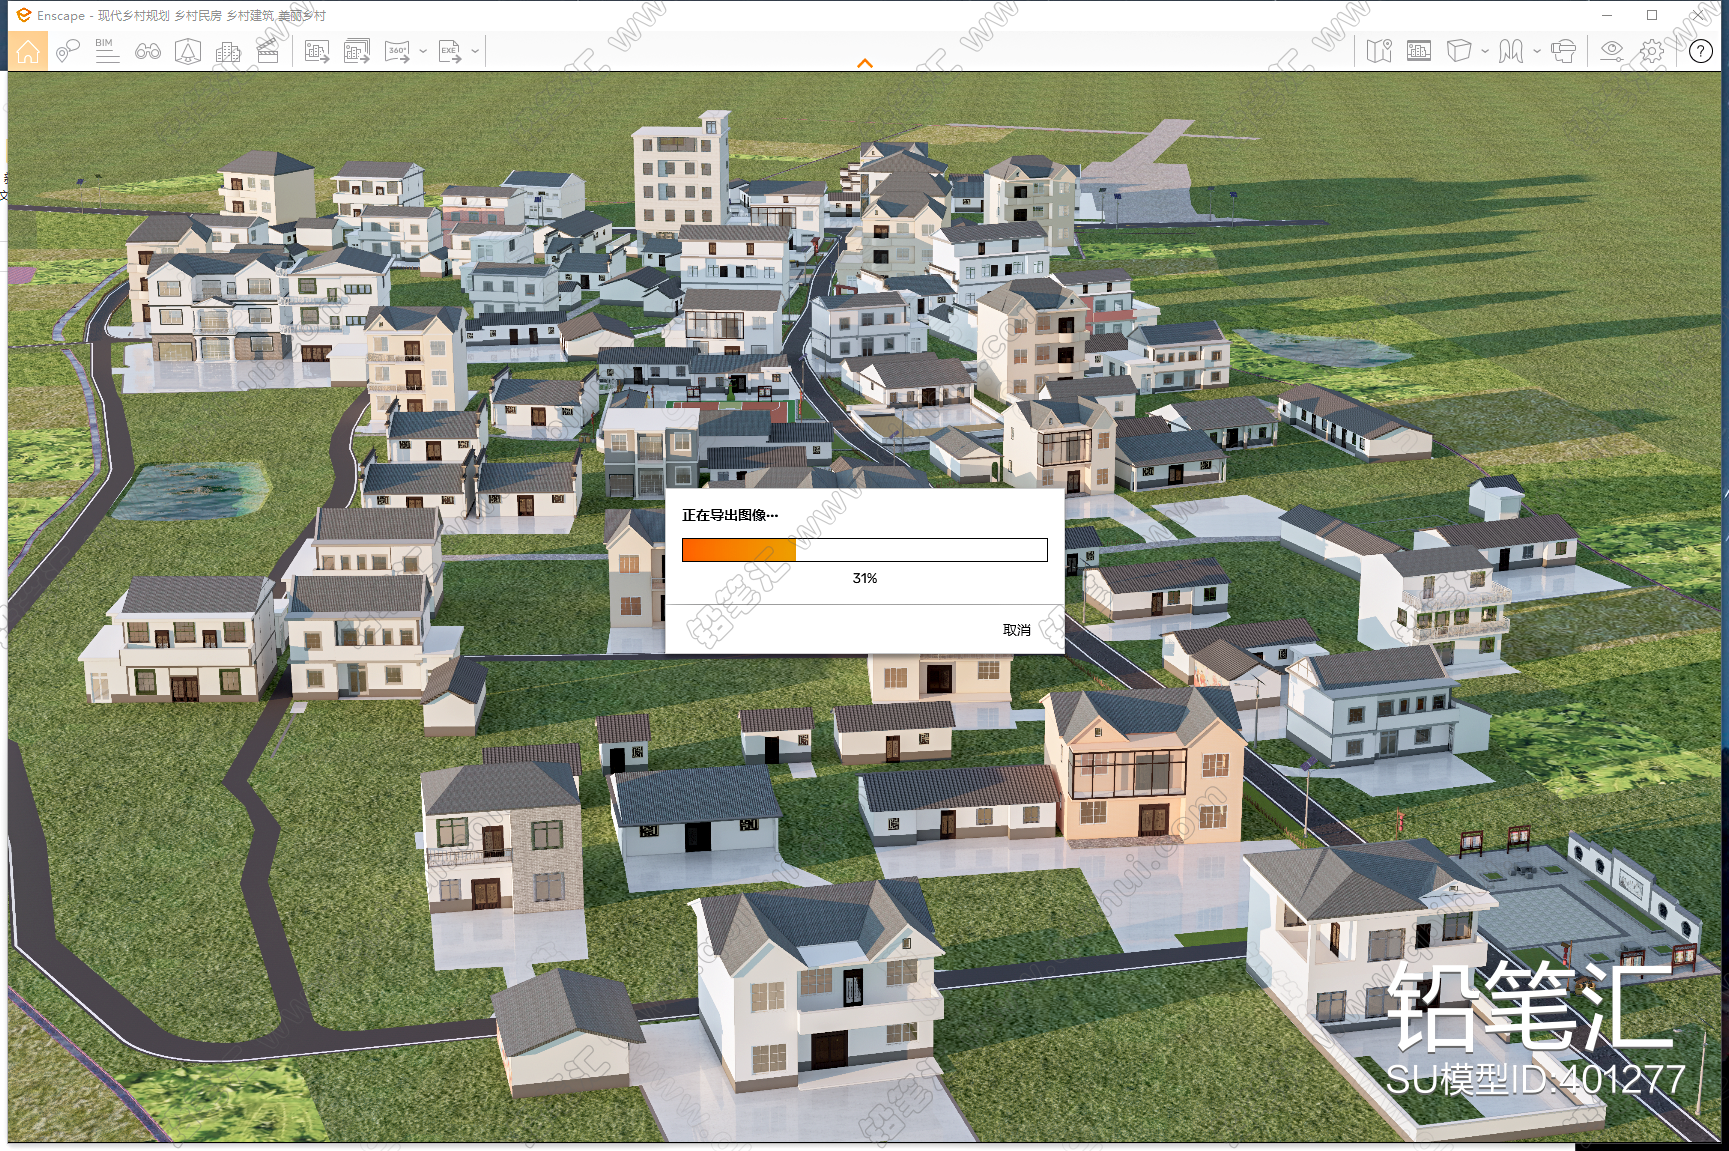Image resolution: width=1729 pixels, height=1151 pixels.
Task: Click the 31% progress text
Action: point(865,579)
